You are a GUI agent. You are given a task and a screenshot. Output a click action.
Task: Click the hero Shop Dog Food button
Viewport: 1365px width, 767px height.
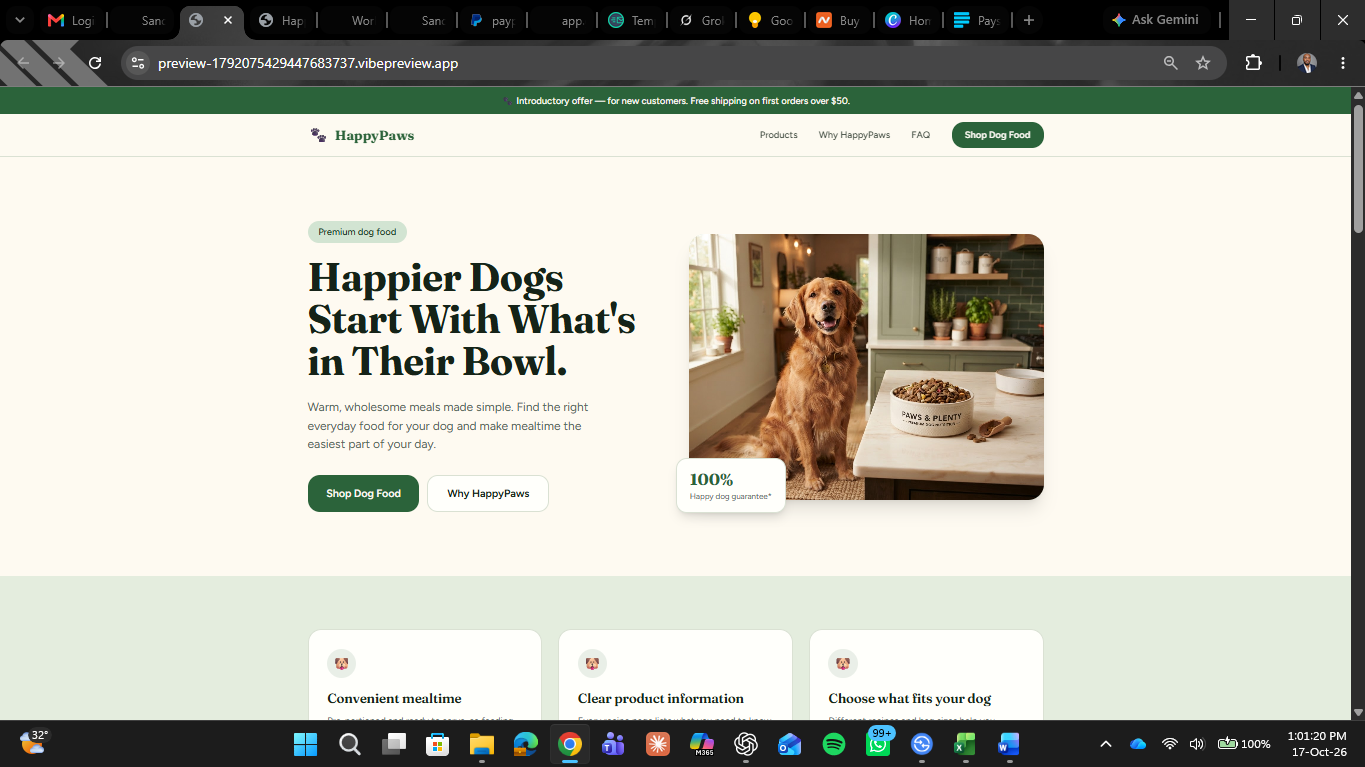(x=363, y=493)
